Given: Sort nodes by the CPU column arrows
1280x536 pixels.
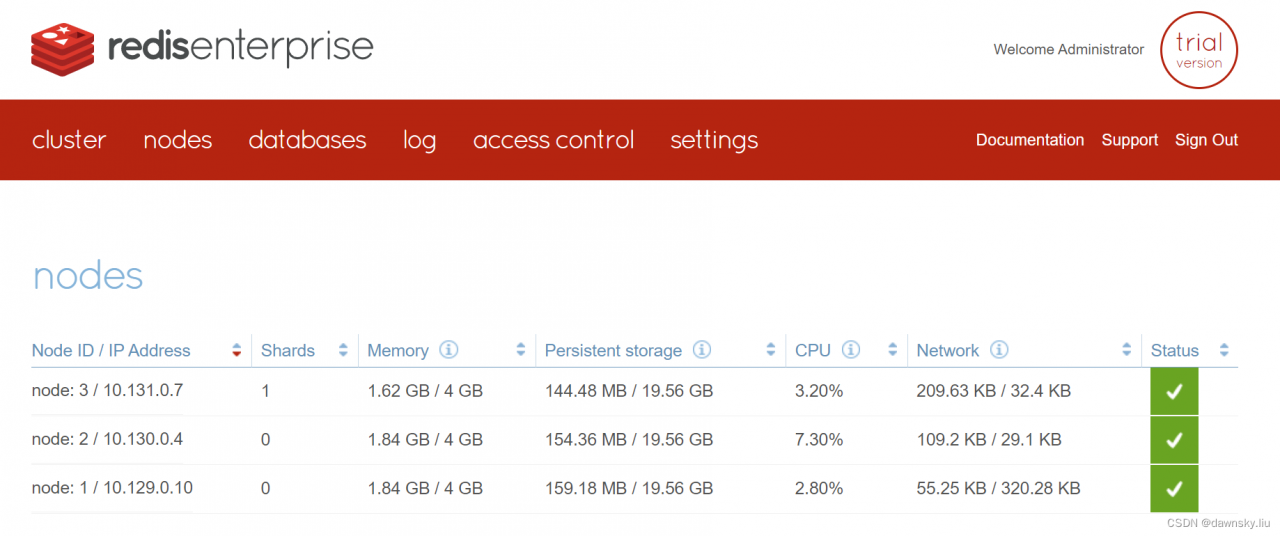Looking at the screenshot, I should (892, 351).
